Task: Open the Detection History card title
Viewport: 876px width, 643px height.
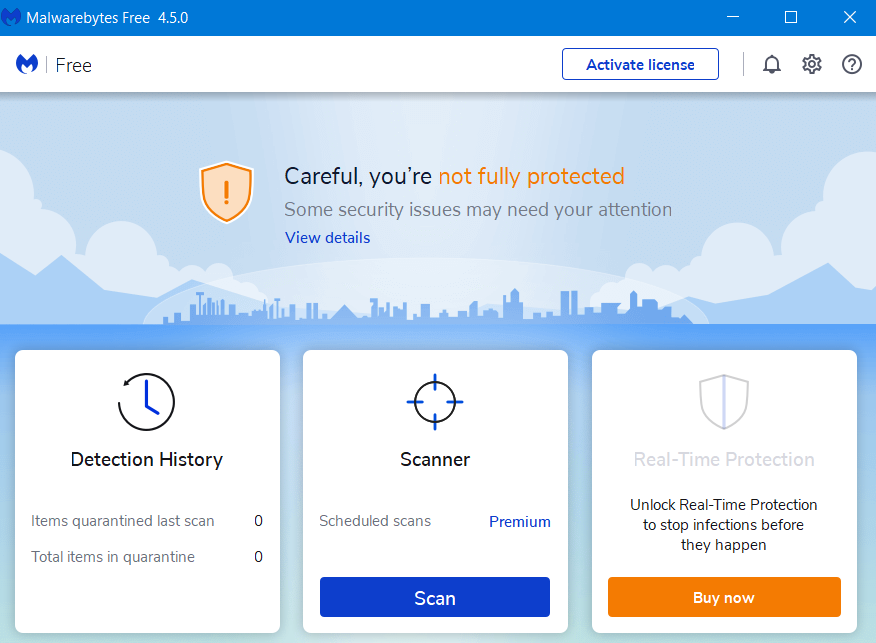Action: click(x=146, y=459)
